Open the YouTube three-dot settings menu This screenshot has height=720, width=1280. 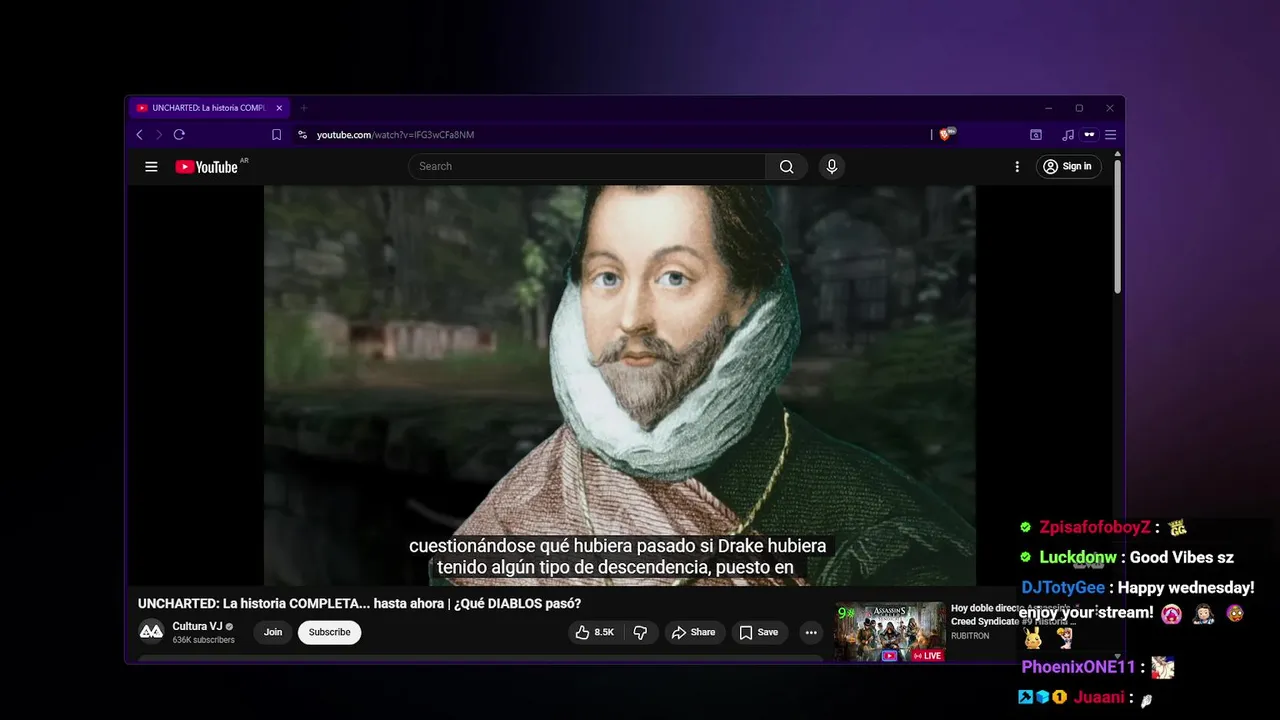(x=1017, y=167)
